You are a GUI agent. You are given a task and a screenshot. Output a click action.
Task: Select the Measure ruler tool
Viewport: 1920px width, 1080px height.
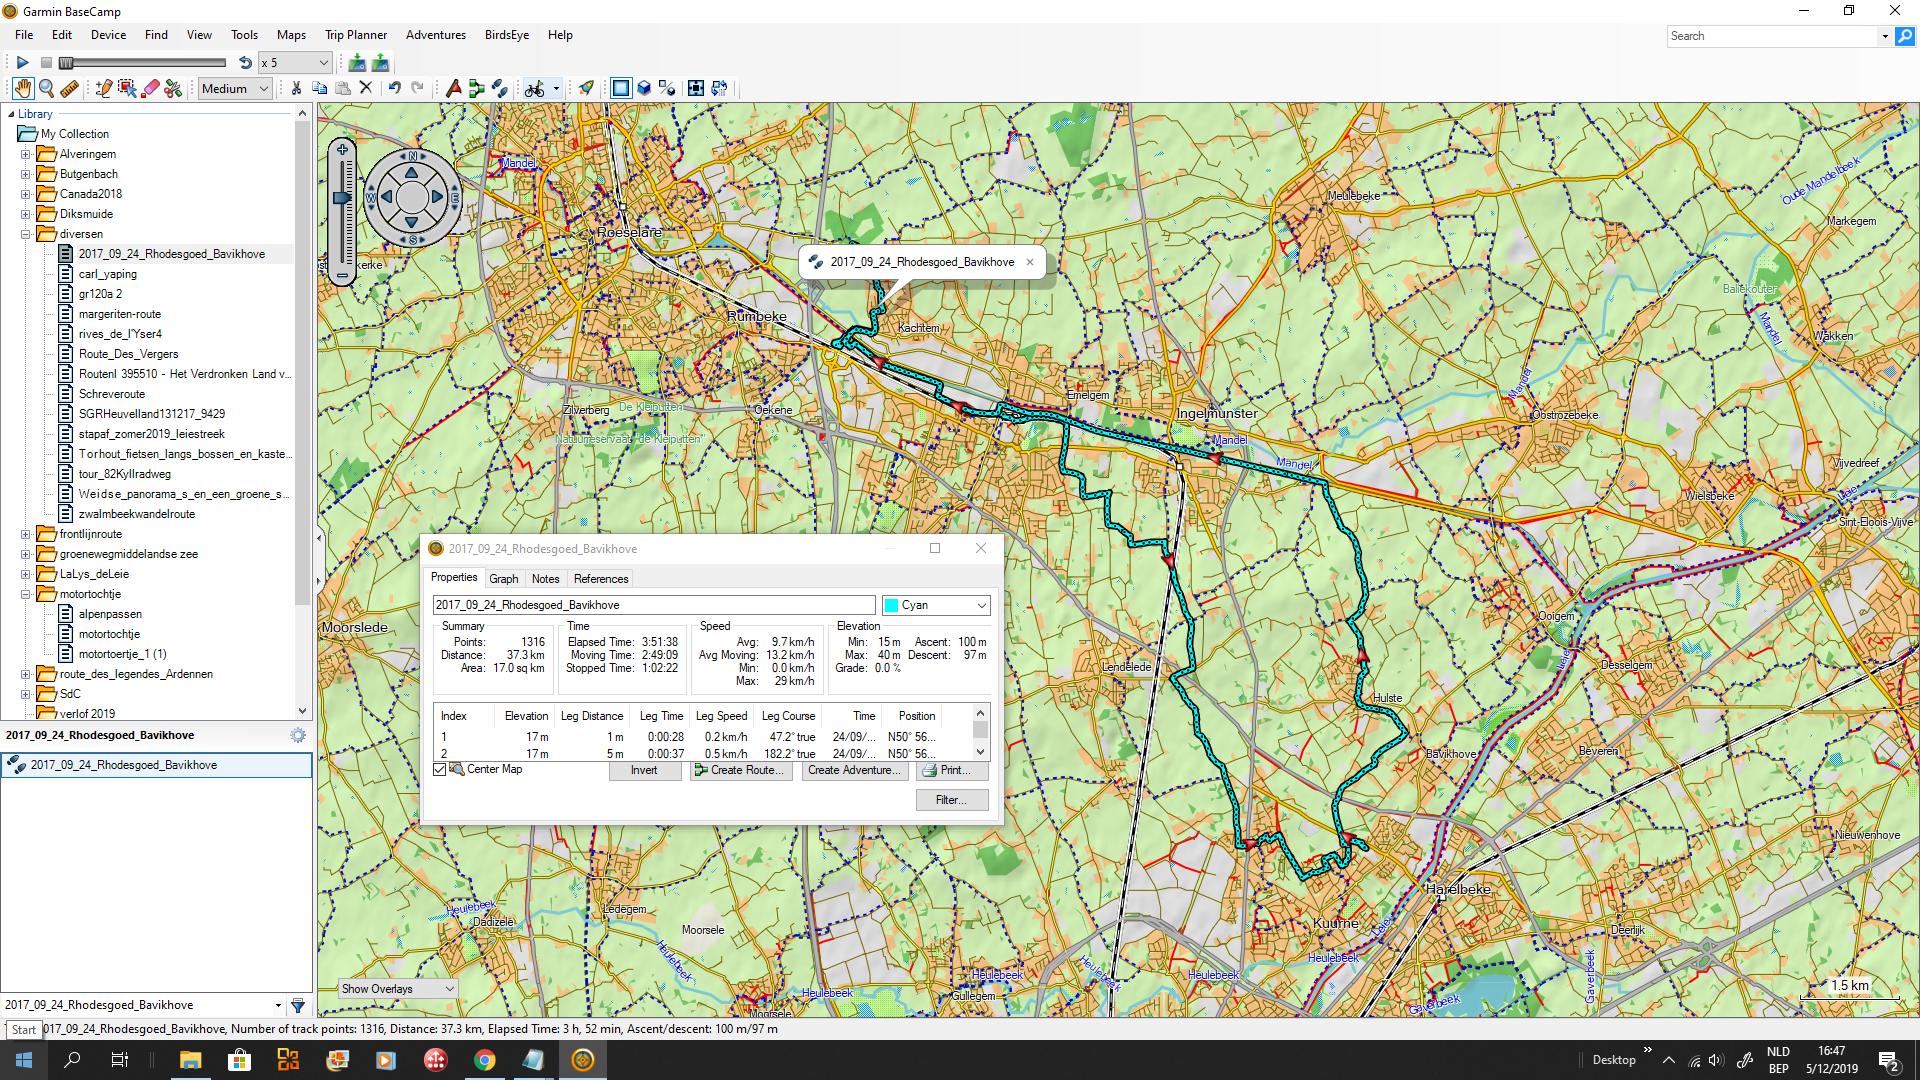69,89
